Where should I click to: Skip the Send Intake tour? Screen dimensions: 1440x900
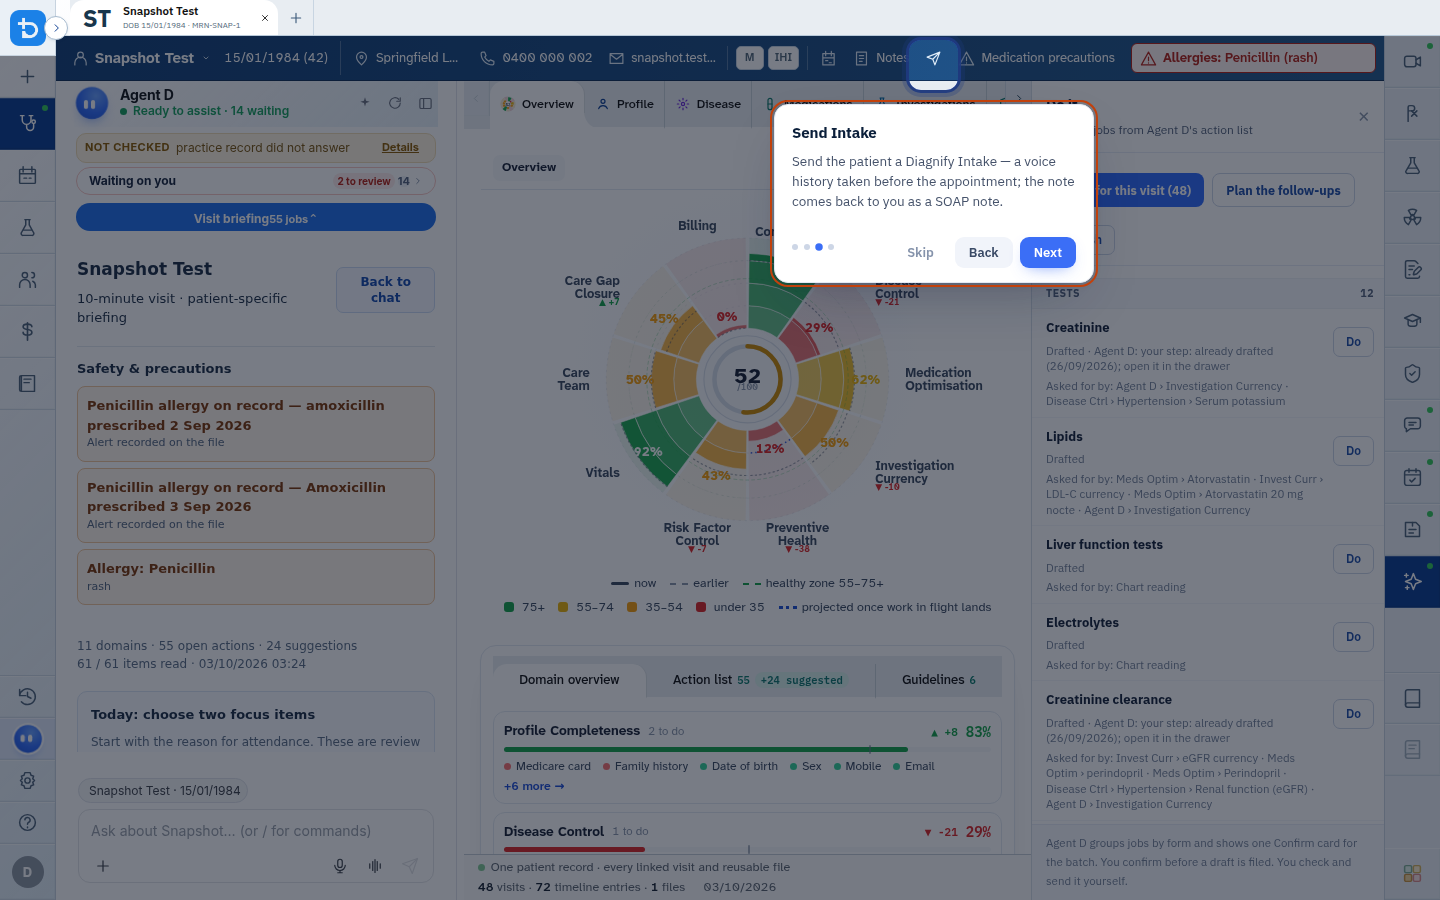click(920, 253)
